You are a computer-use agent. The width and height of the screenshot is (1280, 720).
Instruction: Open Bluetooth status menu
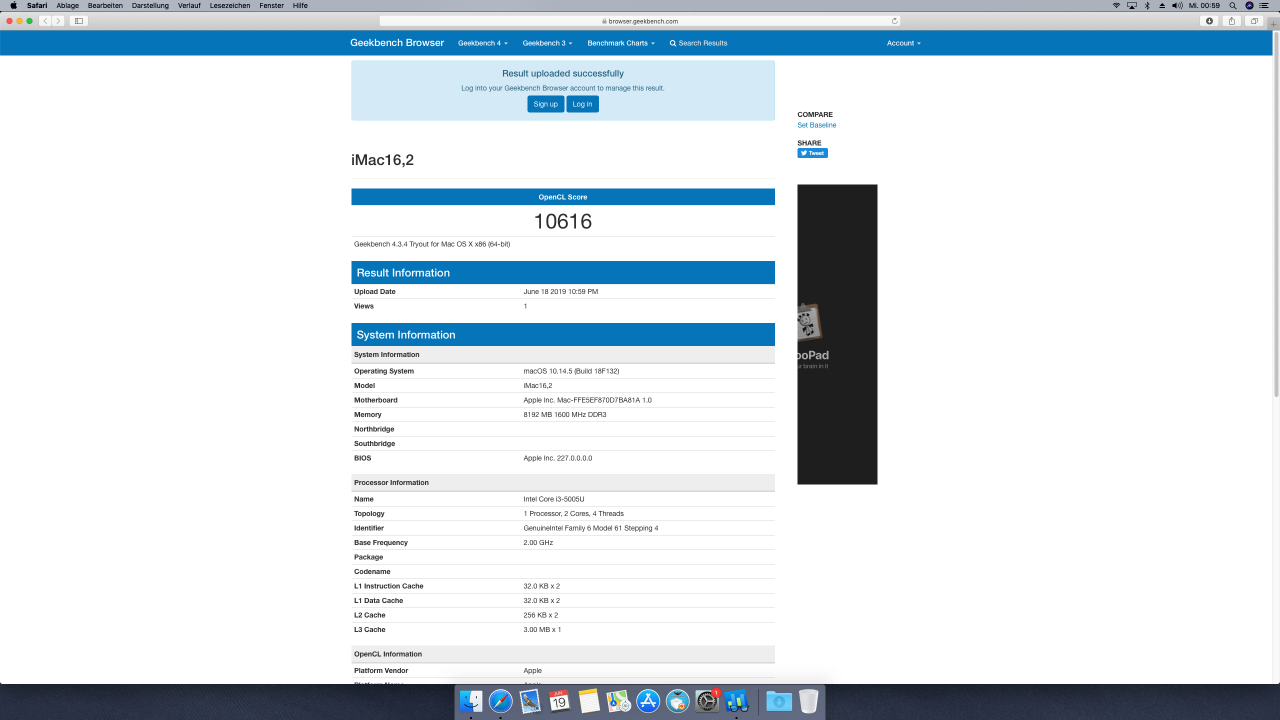[1146, 5]
